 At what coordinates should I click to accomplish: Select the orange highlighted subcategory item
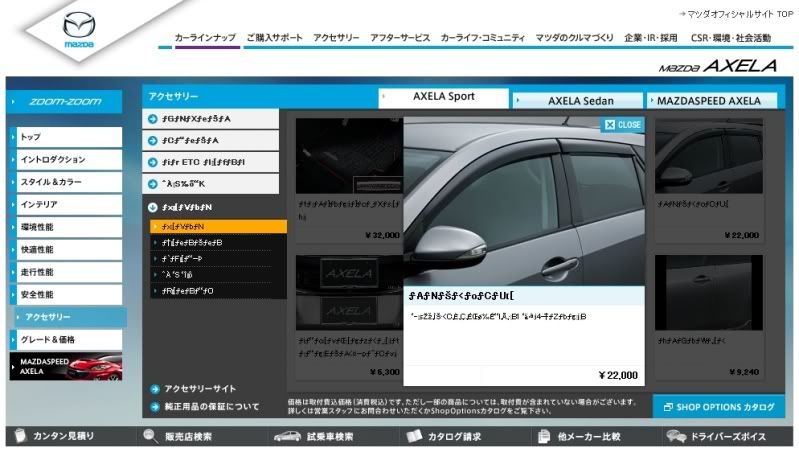point(218,226)
